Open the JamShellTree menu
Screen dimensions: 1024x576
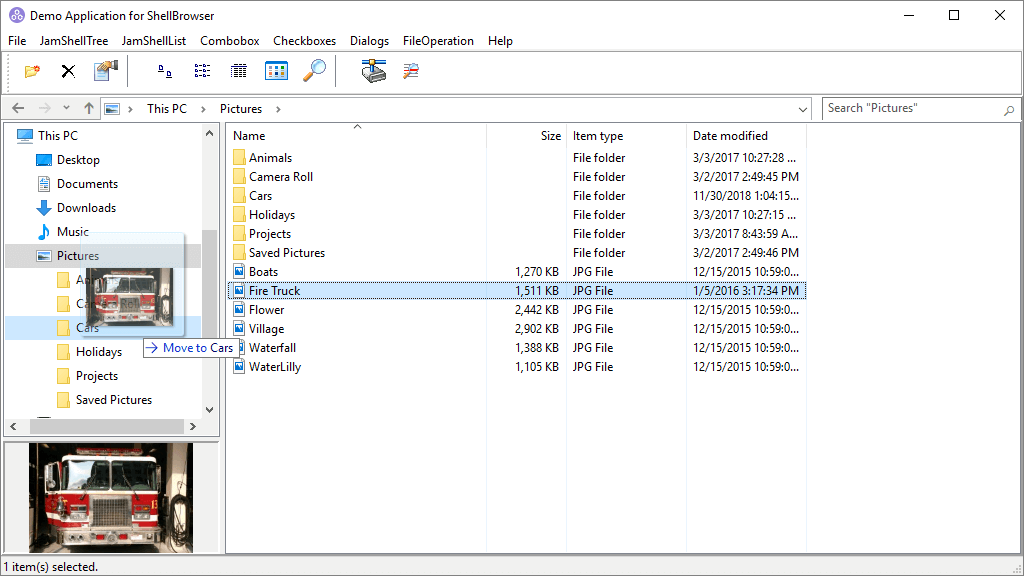[x=73, y=41]
